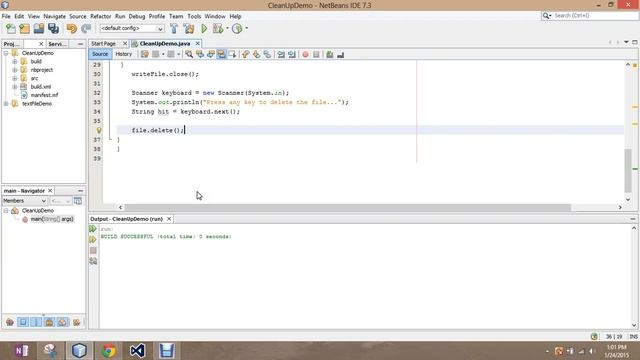Click Shift Line Right editor icon

click(292, 54)
